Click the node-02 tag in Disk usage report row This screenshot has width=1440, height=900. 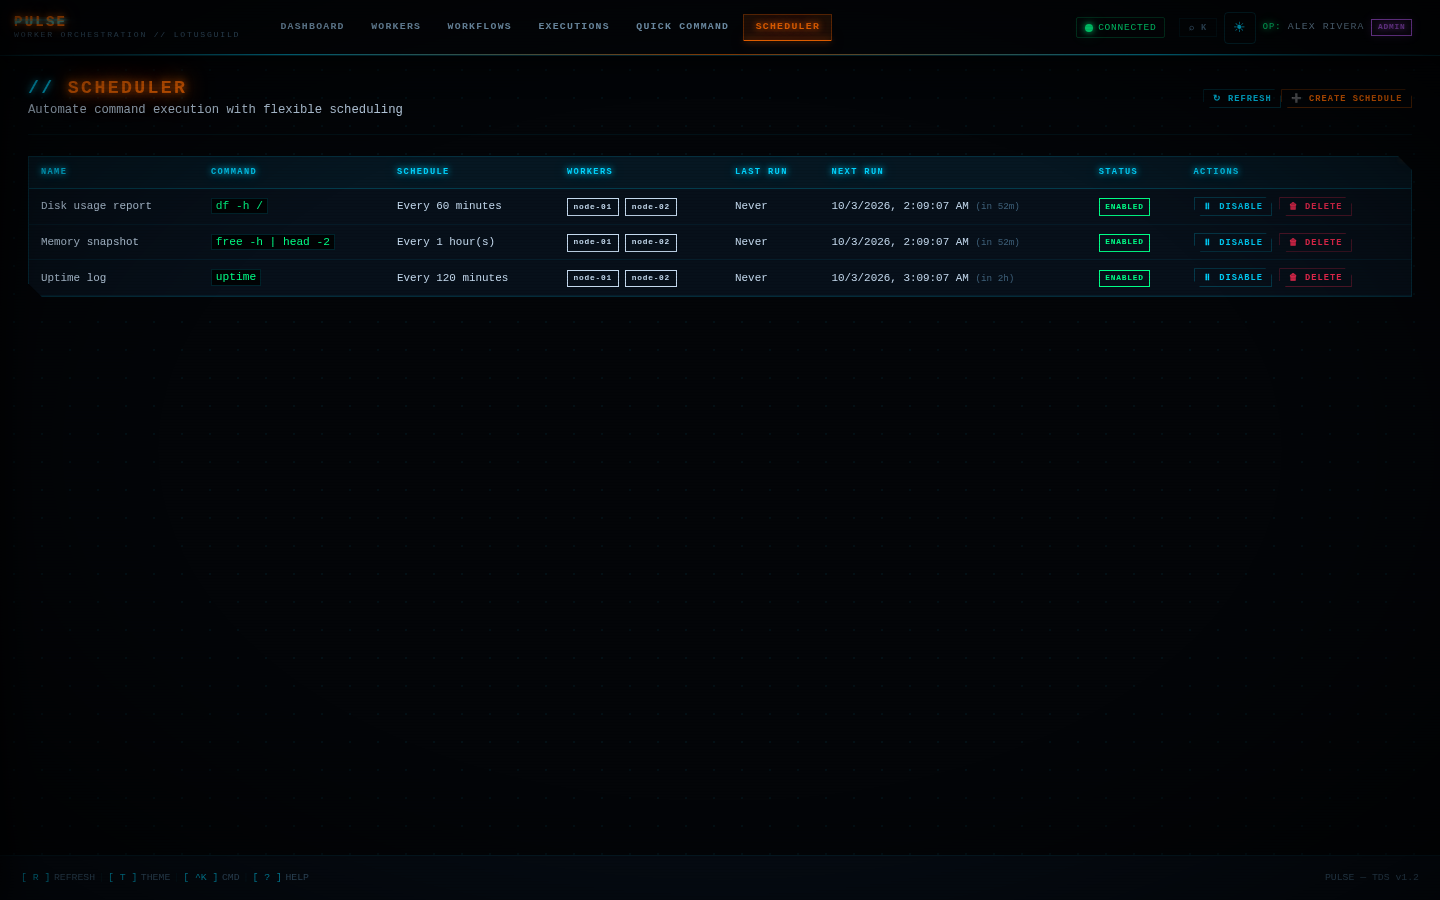point(651,207)
